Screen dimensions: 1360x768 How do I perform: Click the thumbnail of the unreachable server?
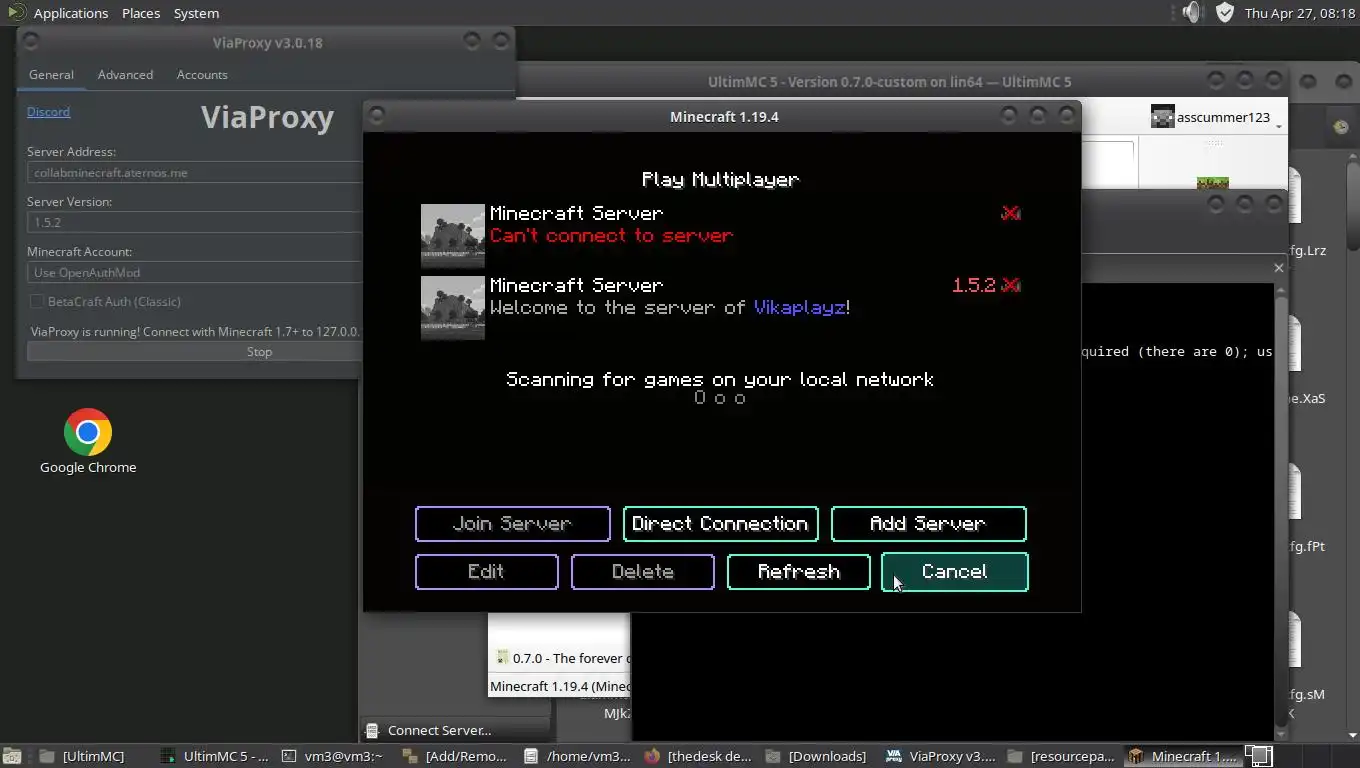coord(452,236)
